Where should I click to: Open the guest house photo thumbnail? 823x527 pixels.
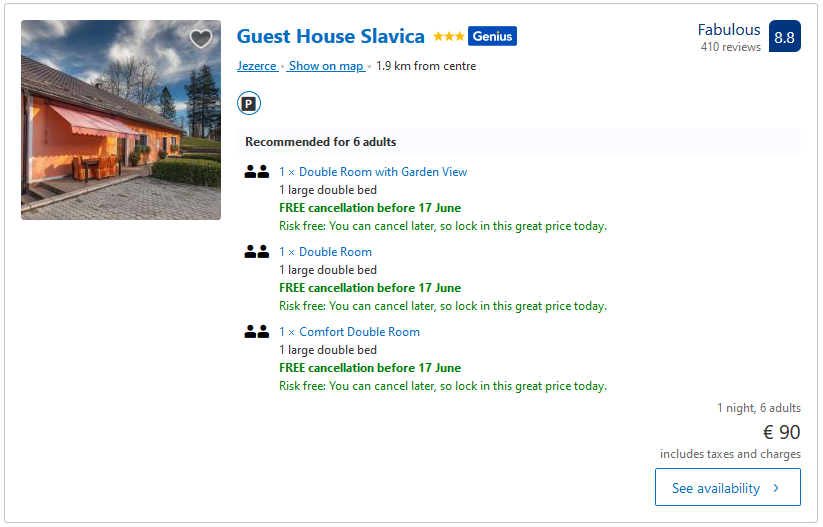(x=121, y=120)
